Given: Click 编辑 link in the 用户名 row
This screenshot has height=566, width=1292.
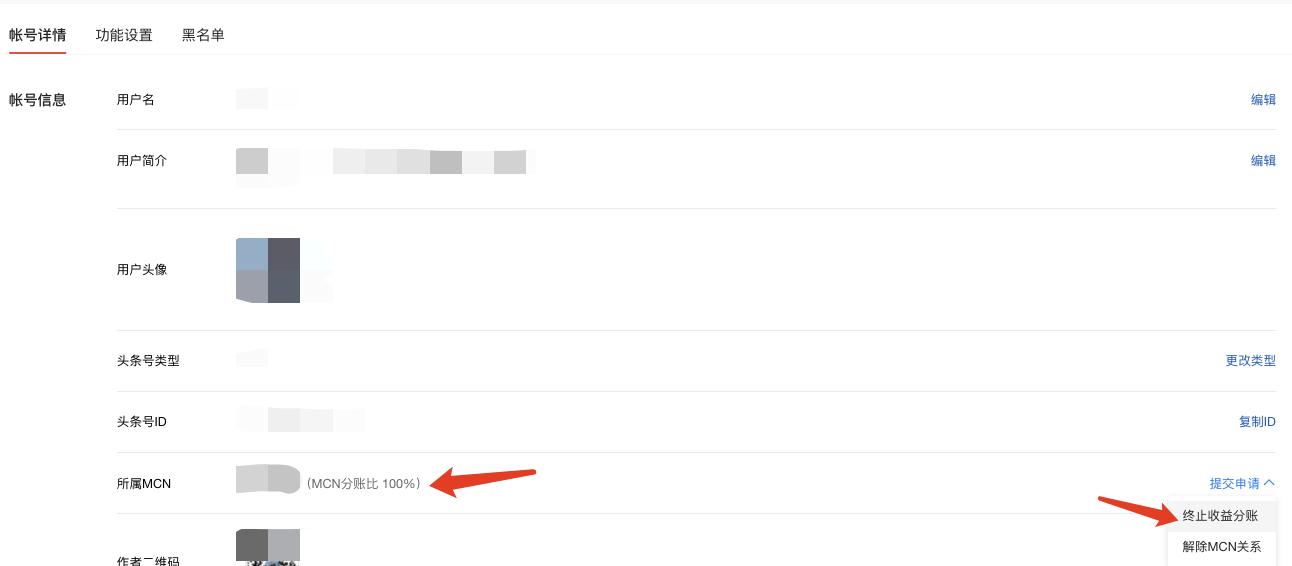Looking at the screenshot, I should tap(1263, 100).
